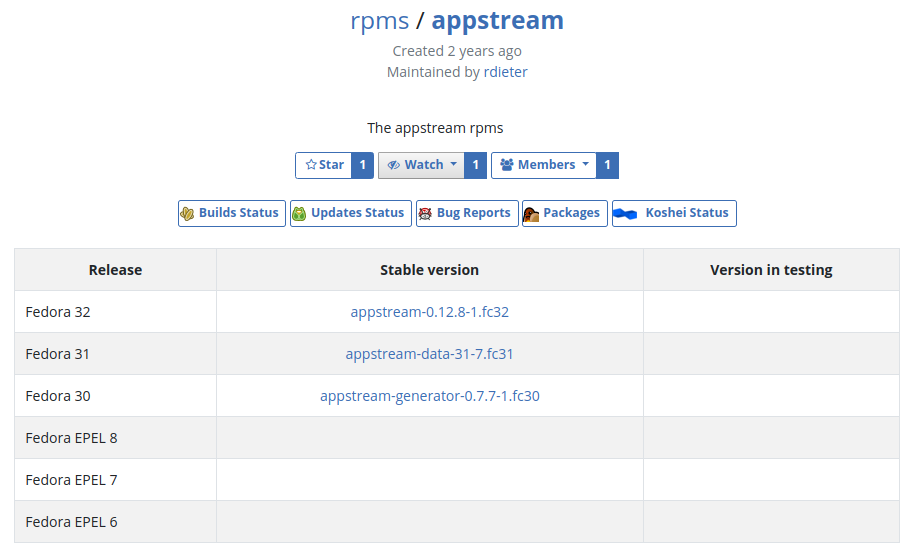The image size is (907, 550).
Task: Open the star count badge
Action: pyautogui.click(x=363, y=165)
